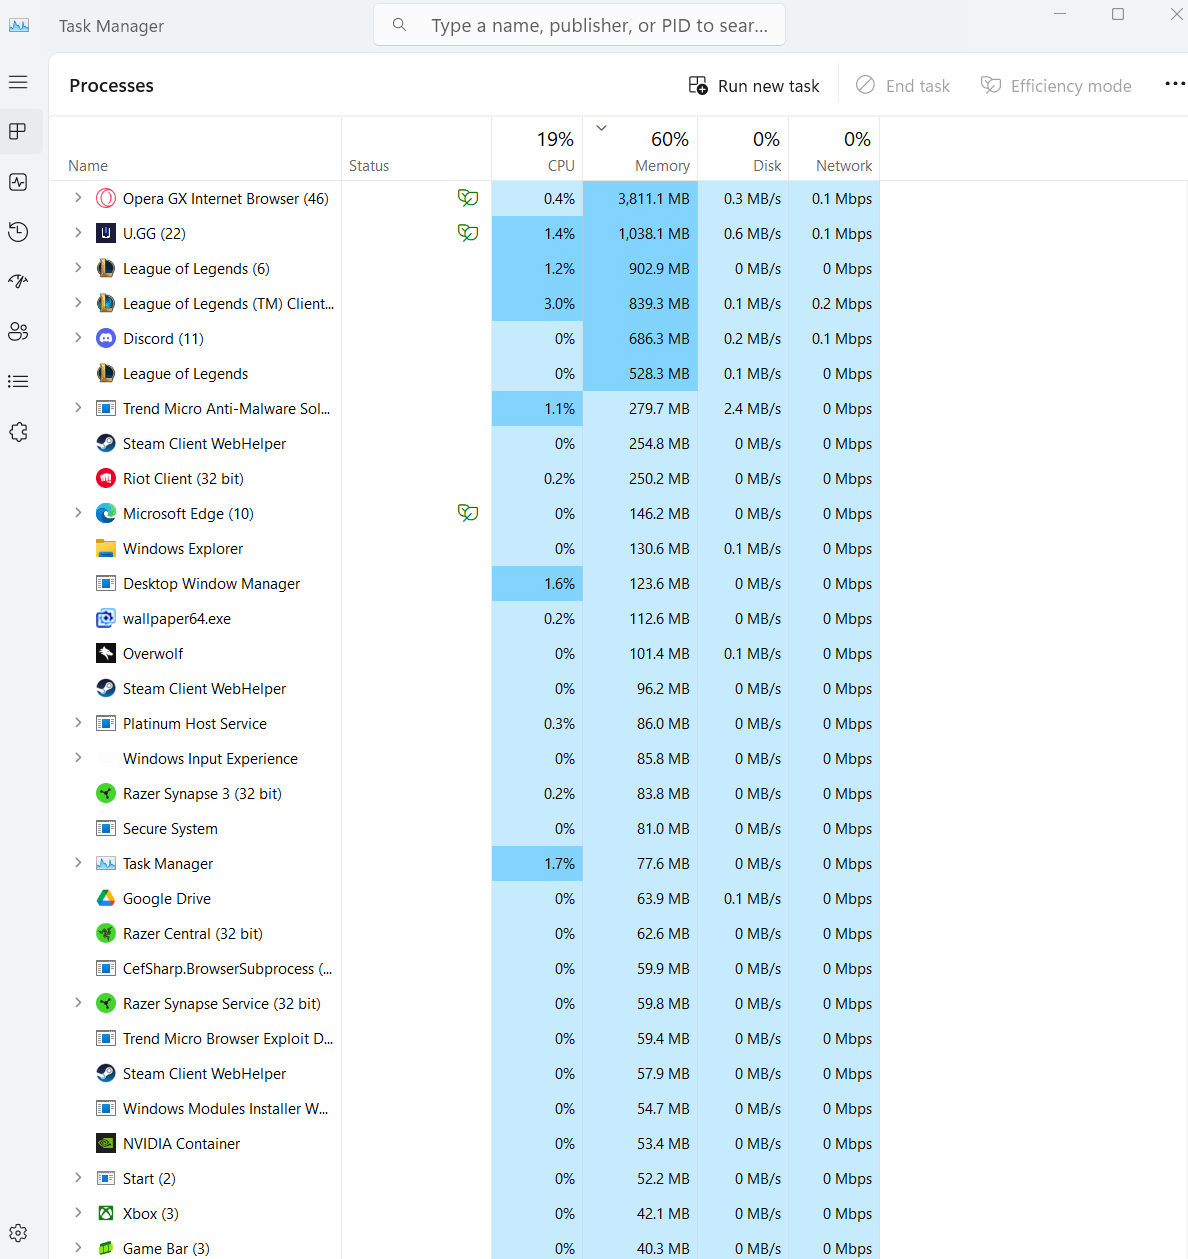Viewport: 1188px width, 1259px height.
Task: Expand the Start (2) process group
Action: 78,1178
